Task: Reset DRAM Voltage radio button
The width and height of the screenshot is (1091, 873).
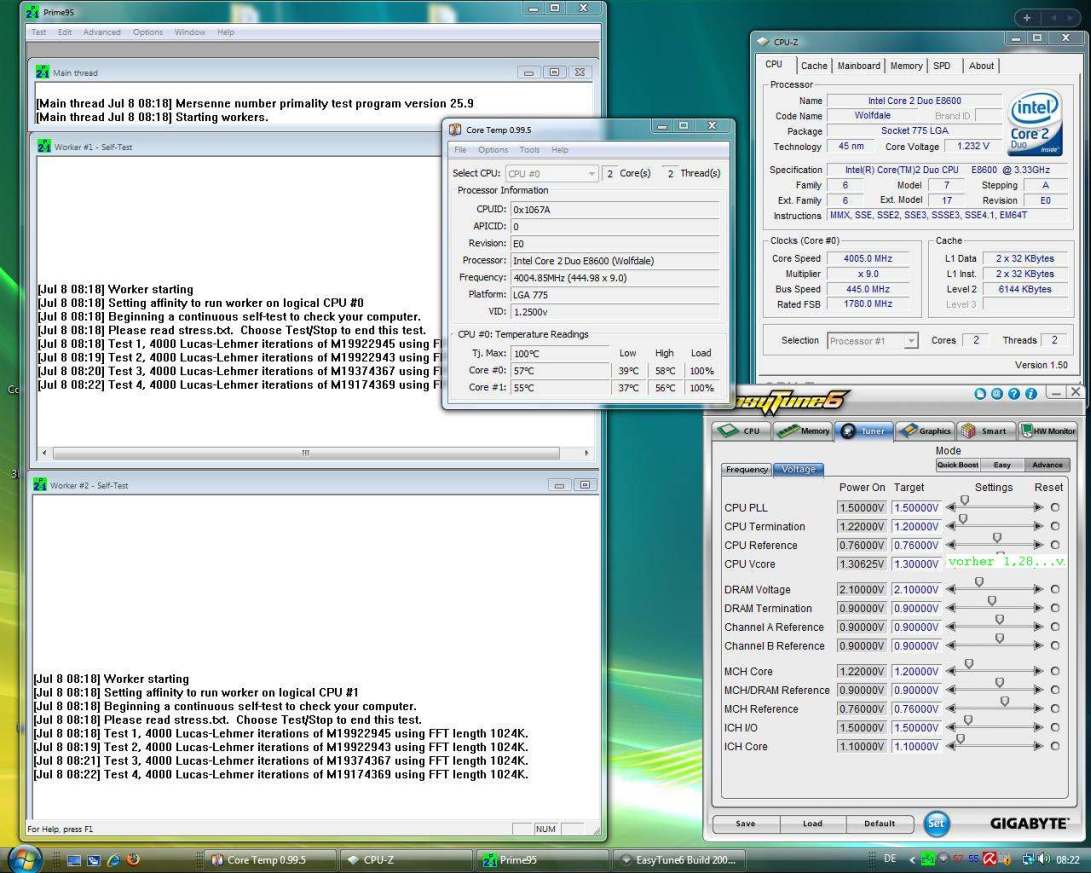Action: point(1055,589)
